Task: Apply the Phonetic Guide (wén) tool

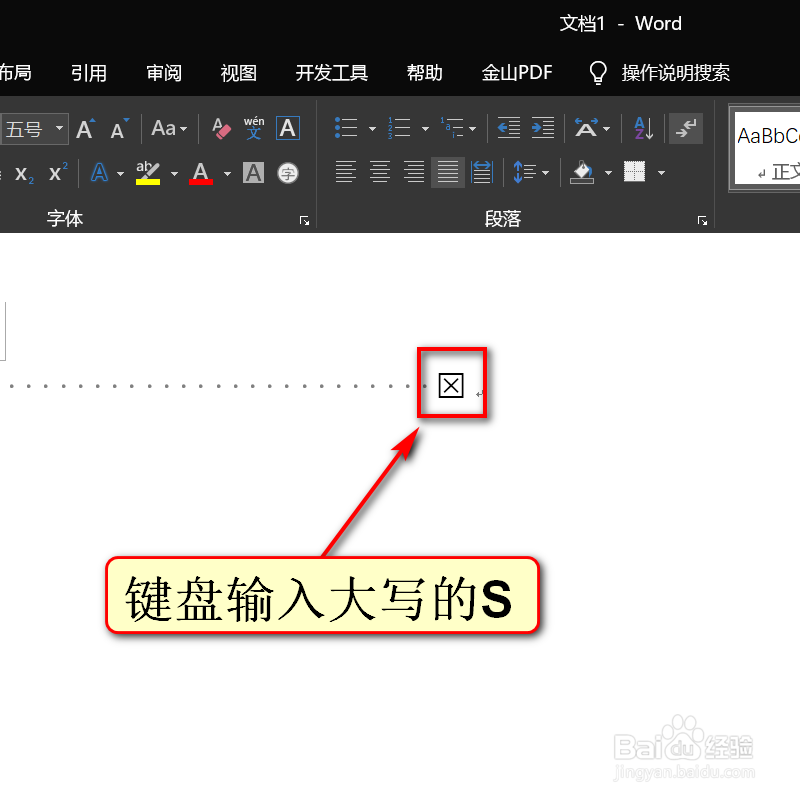Action: 253,128
